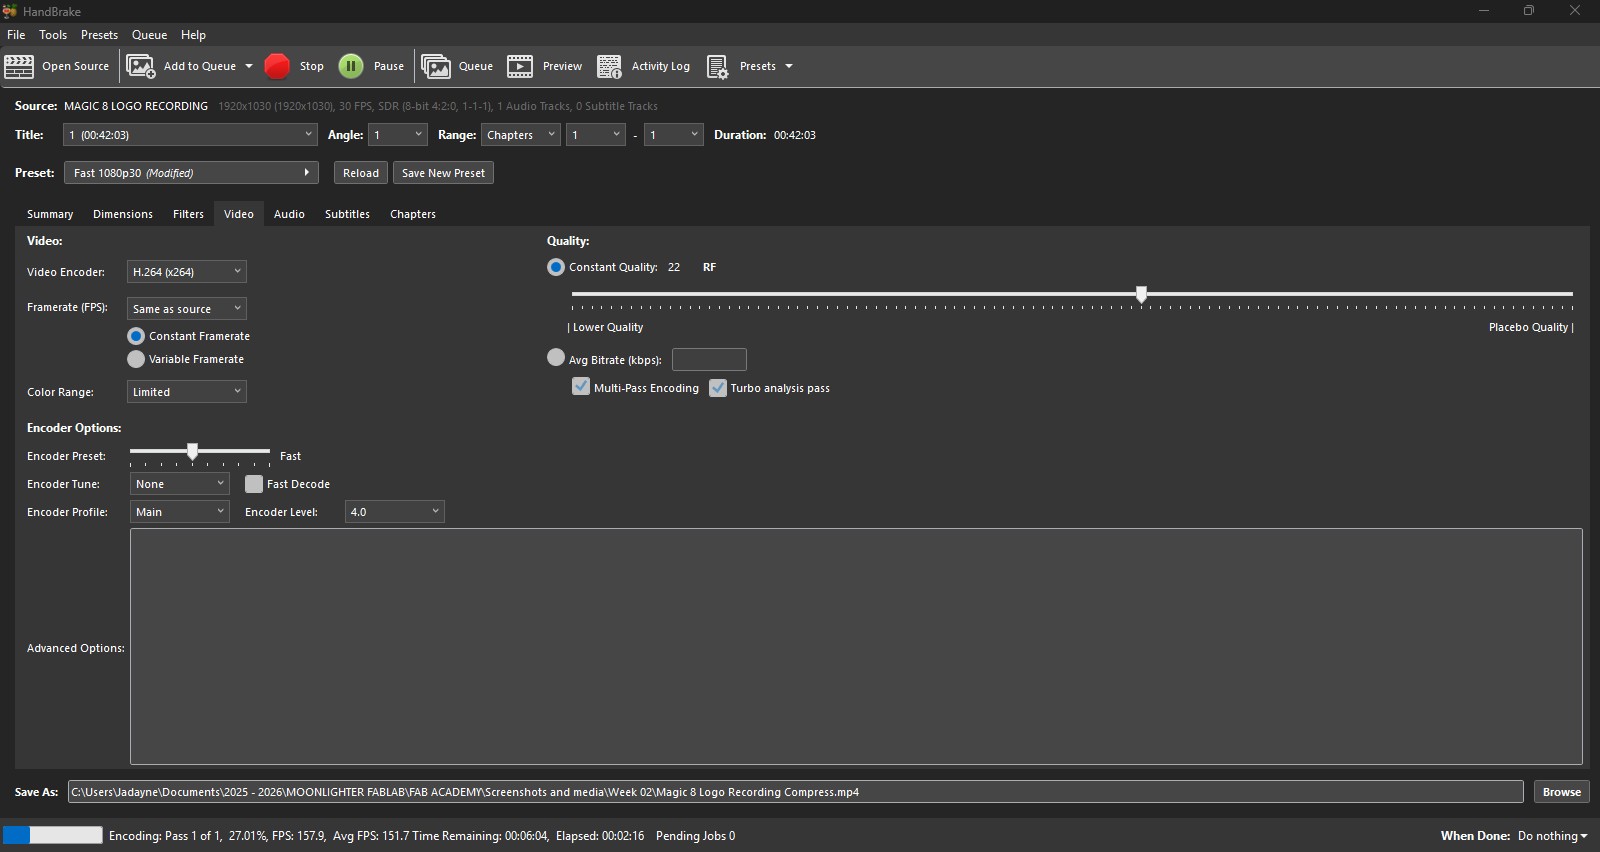
Task: Click the "Pending Jobs 0" status text
Action: 695,836
